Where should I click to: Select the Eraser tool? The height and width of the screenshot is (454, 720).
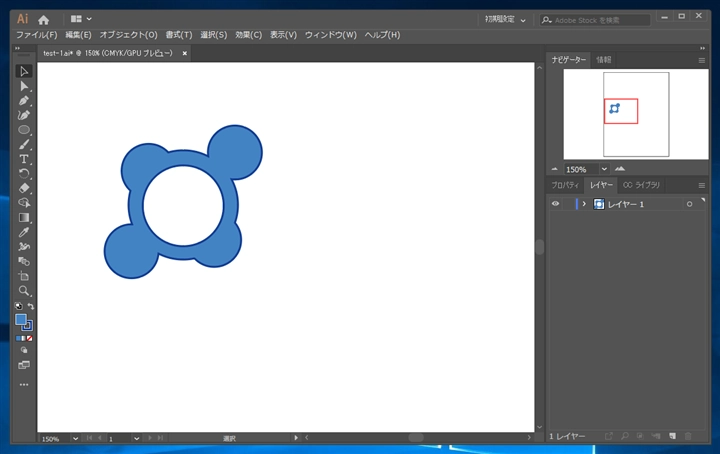click(x=24, y=188)
